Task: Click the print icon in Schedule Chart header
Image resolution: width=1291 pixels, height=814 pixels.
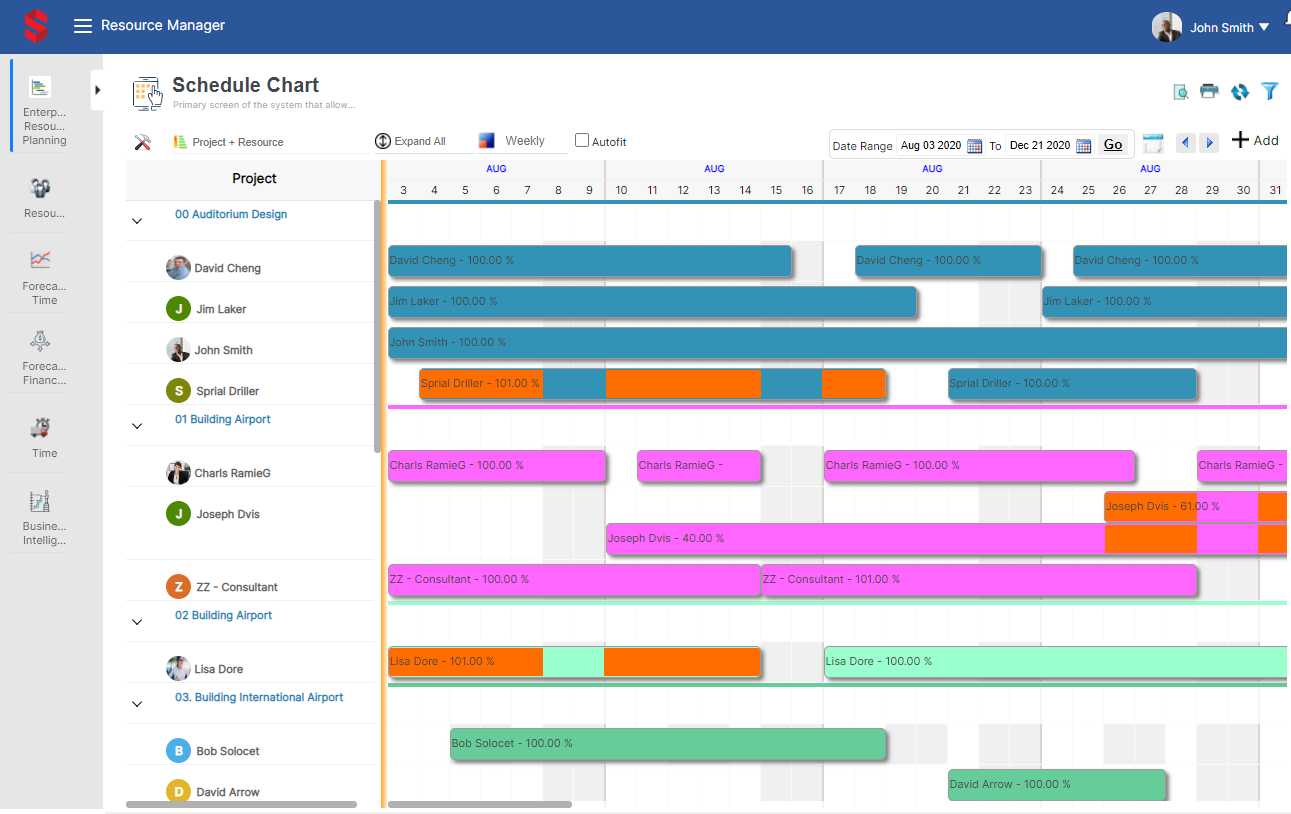Action: 1209,91
